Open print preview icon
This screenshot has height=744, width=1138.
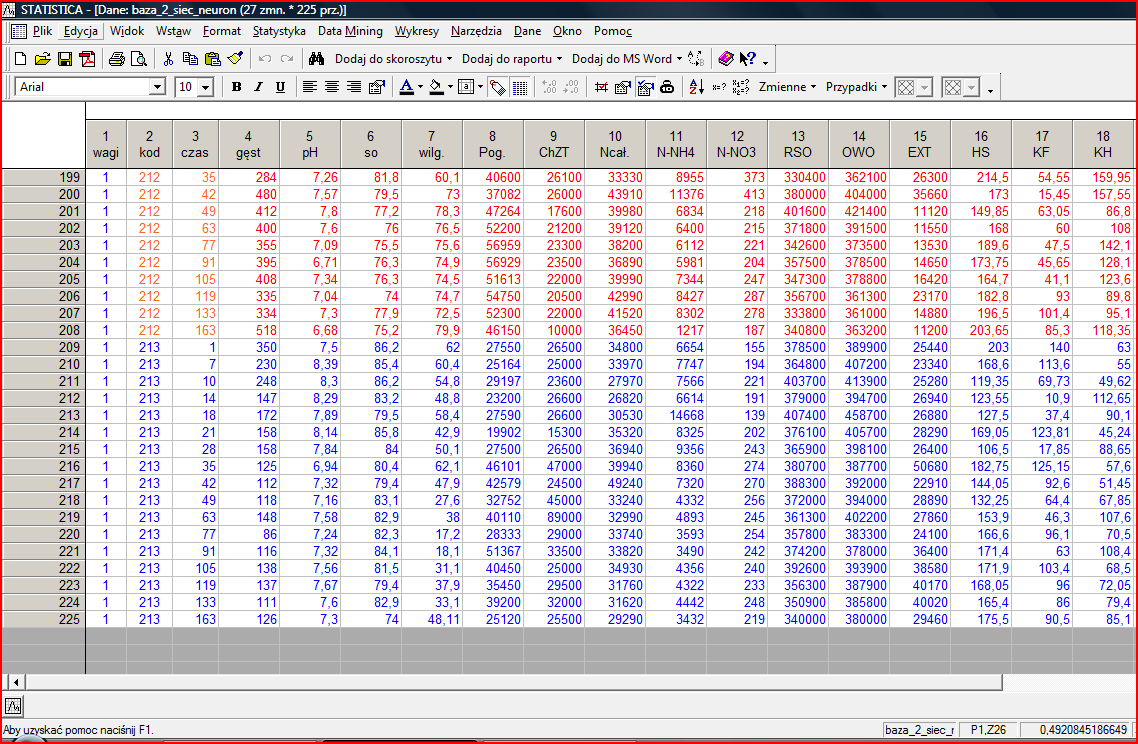click(x=139, y=59)
